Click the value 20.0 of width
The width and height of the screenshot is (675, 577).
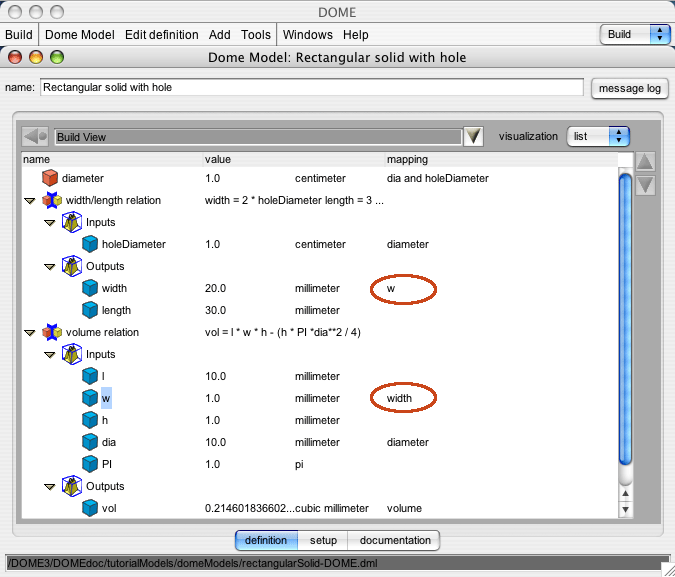[215, 288]
